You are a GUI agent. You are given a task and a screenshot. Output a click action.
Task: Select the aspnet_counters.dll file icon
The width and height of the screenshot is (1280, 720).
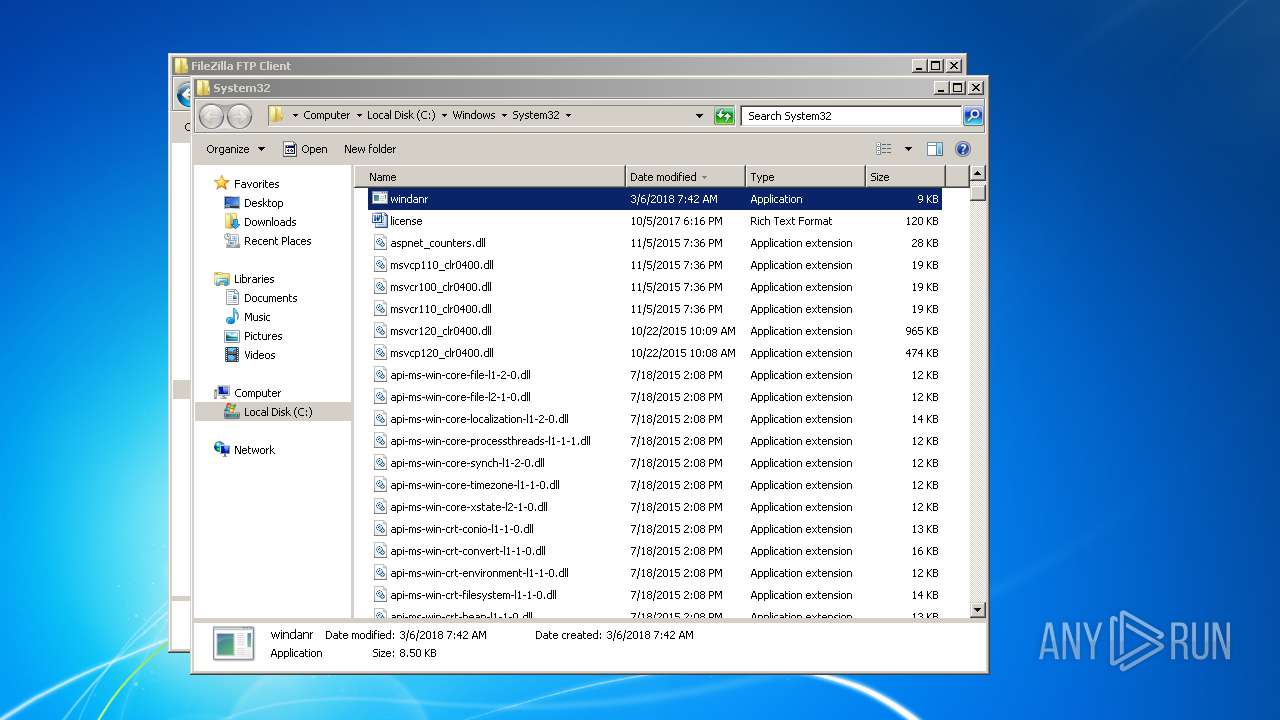pyautogui.click(x=380, y=243)
